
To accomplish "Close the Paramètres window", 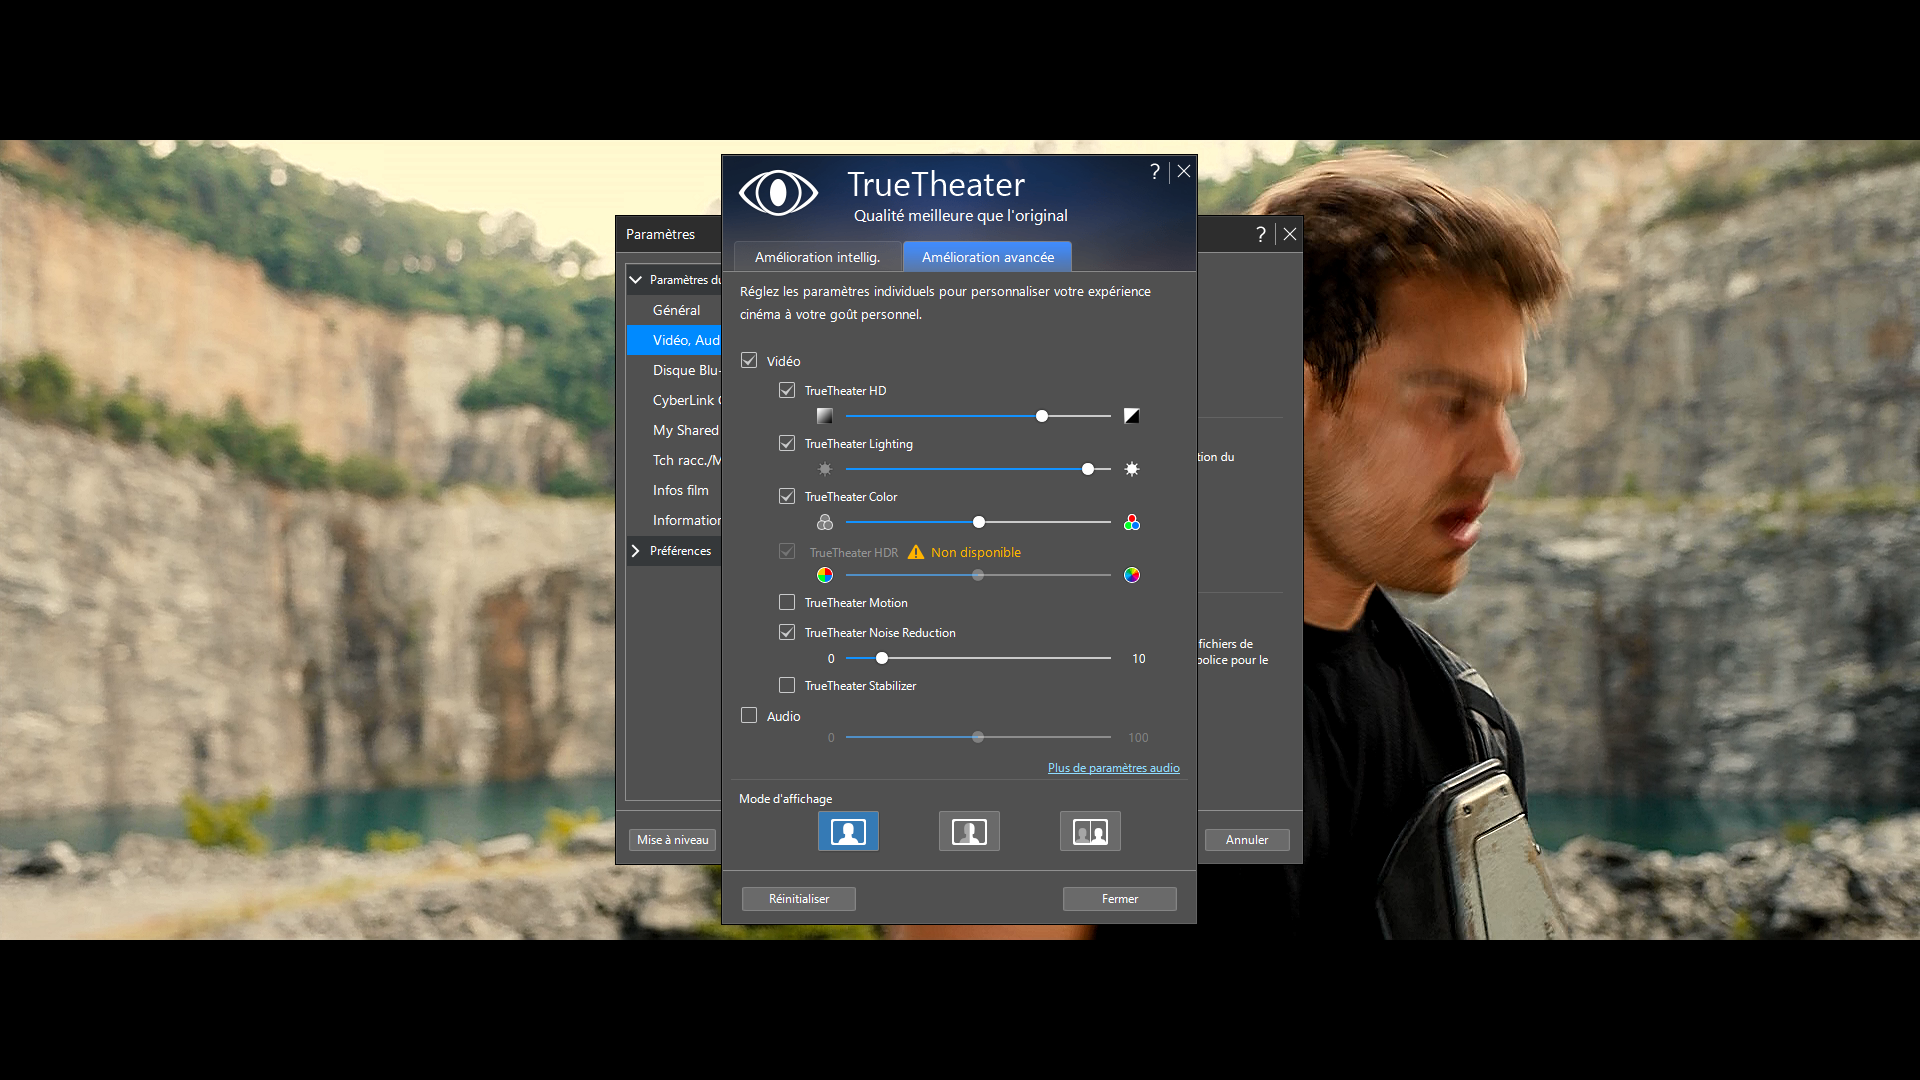I will click(1290, 234).
